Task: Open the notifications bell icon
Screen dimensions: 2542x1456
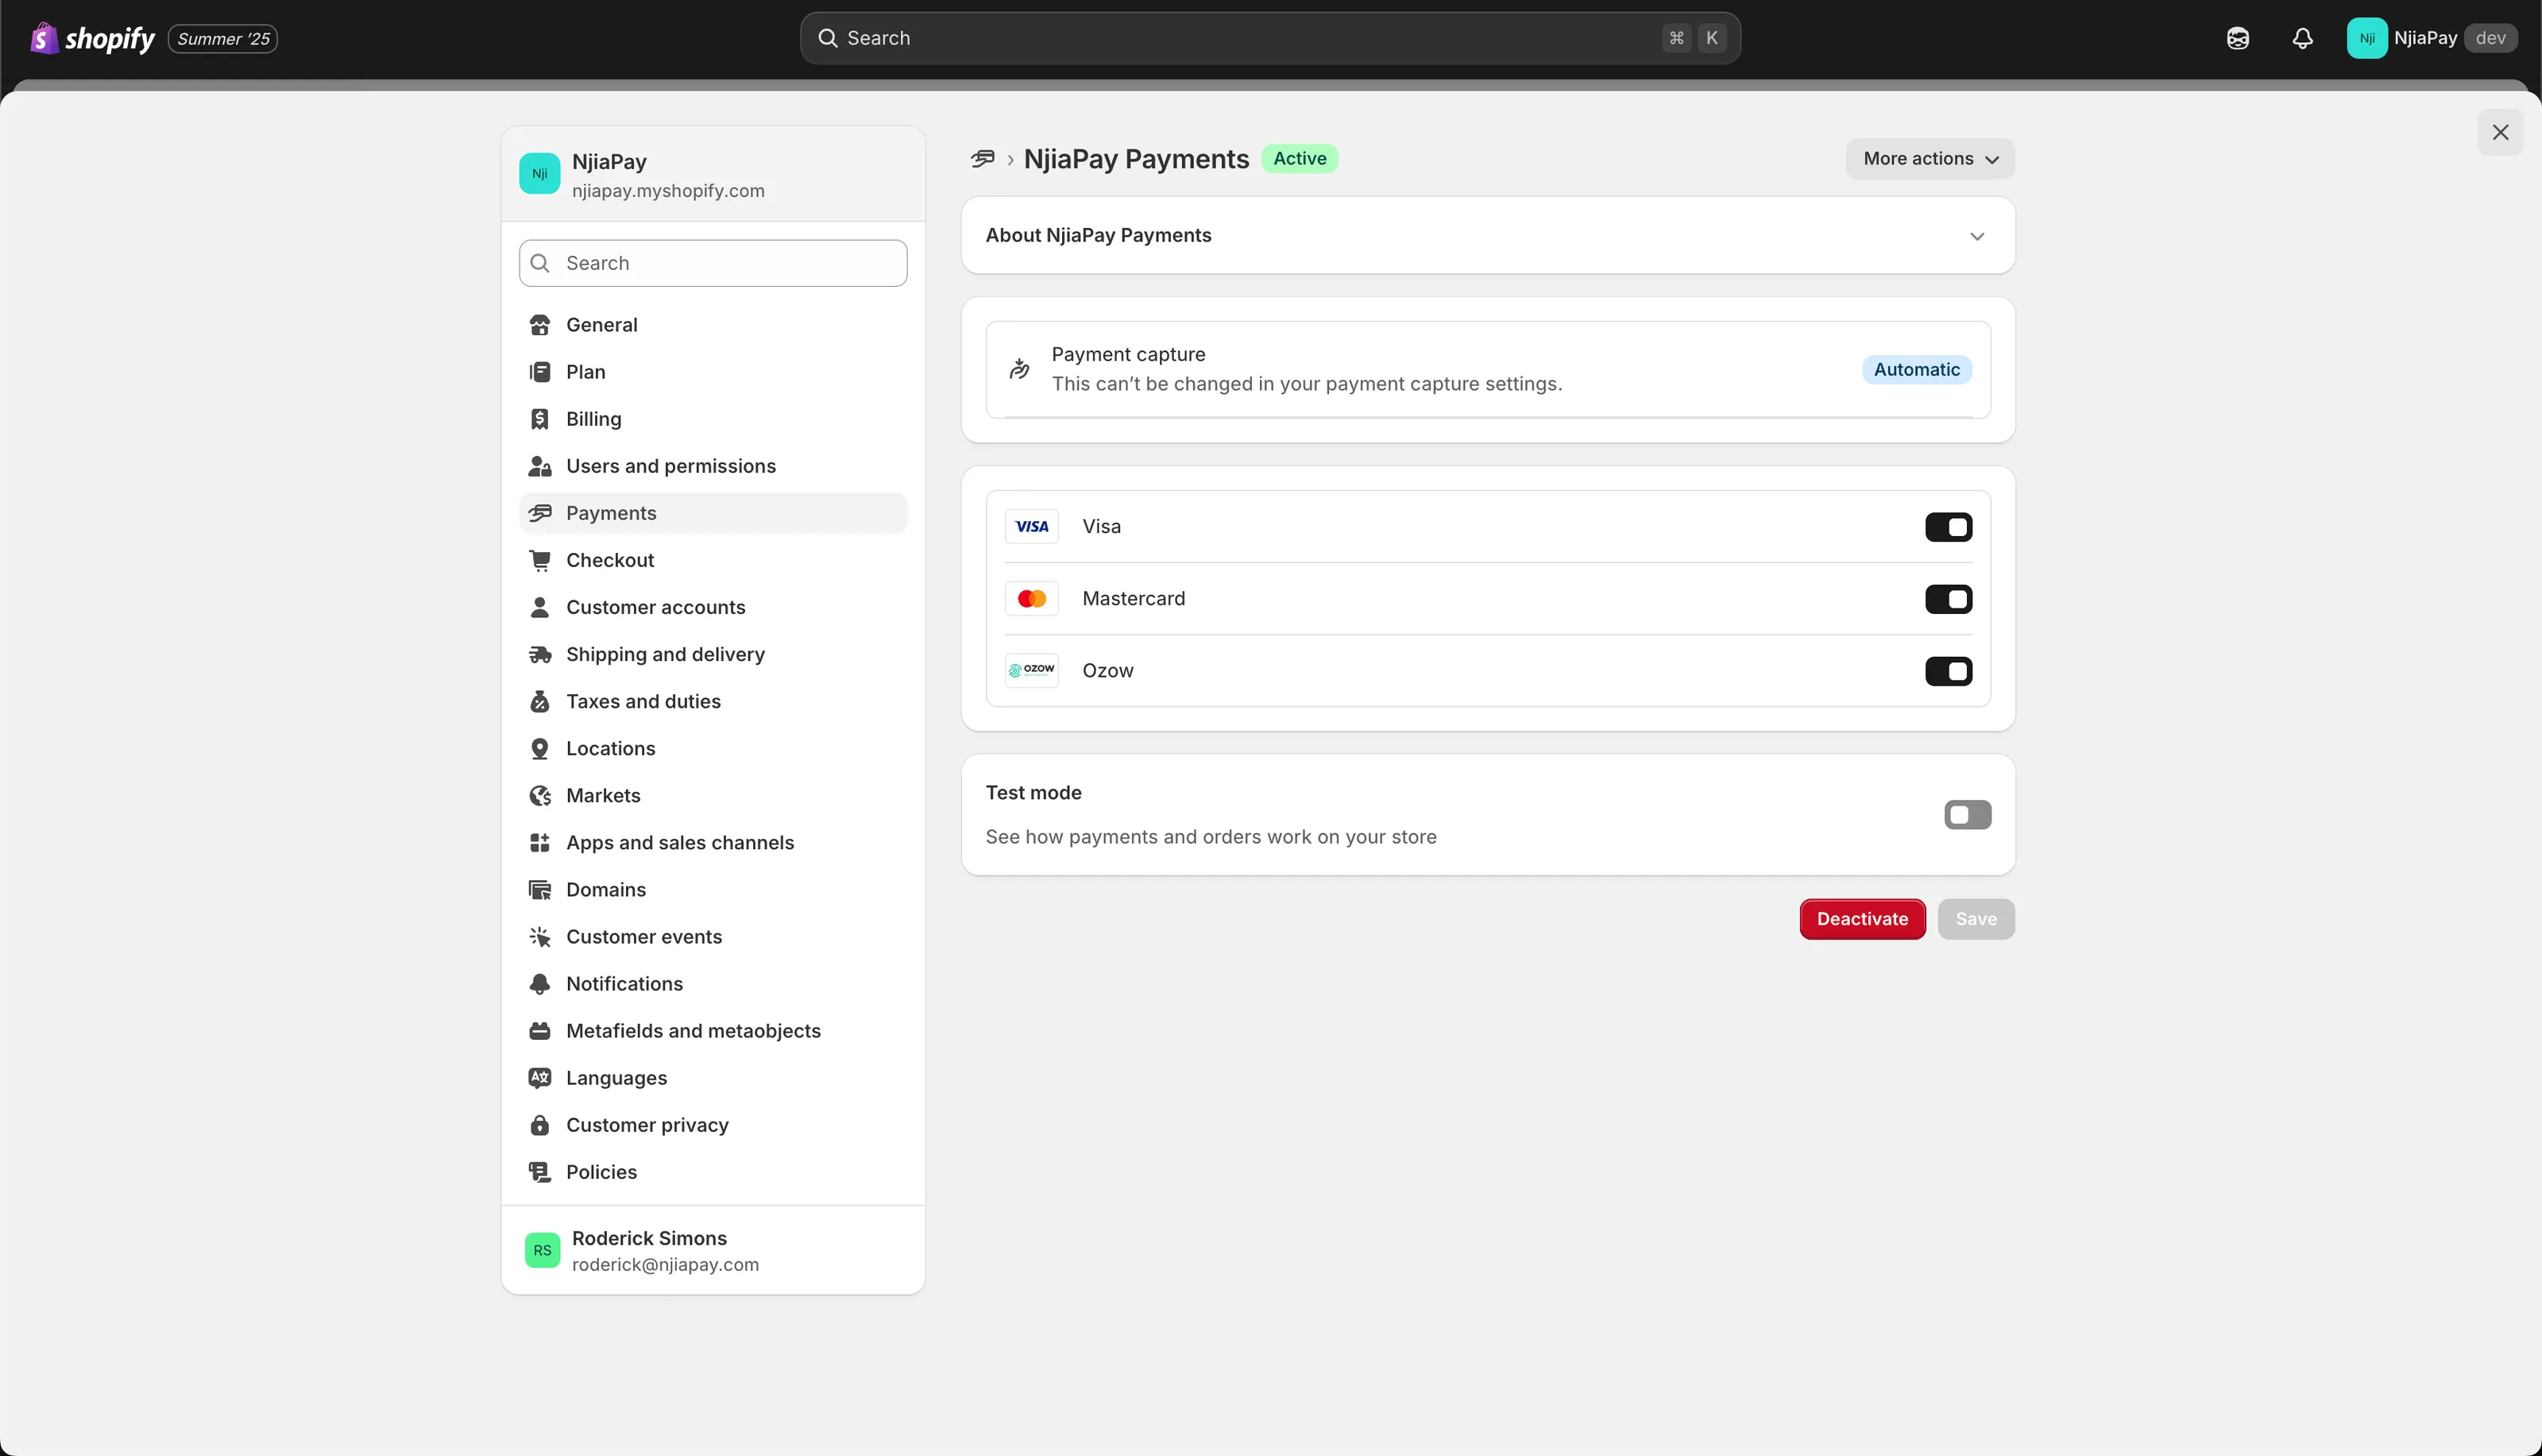Action: (x=2302, y=38)
